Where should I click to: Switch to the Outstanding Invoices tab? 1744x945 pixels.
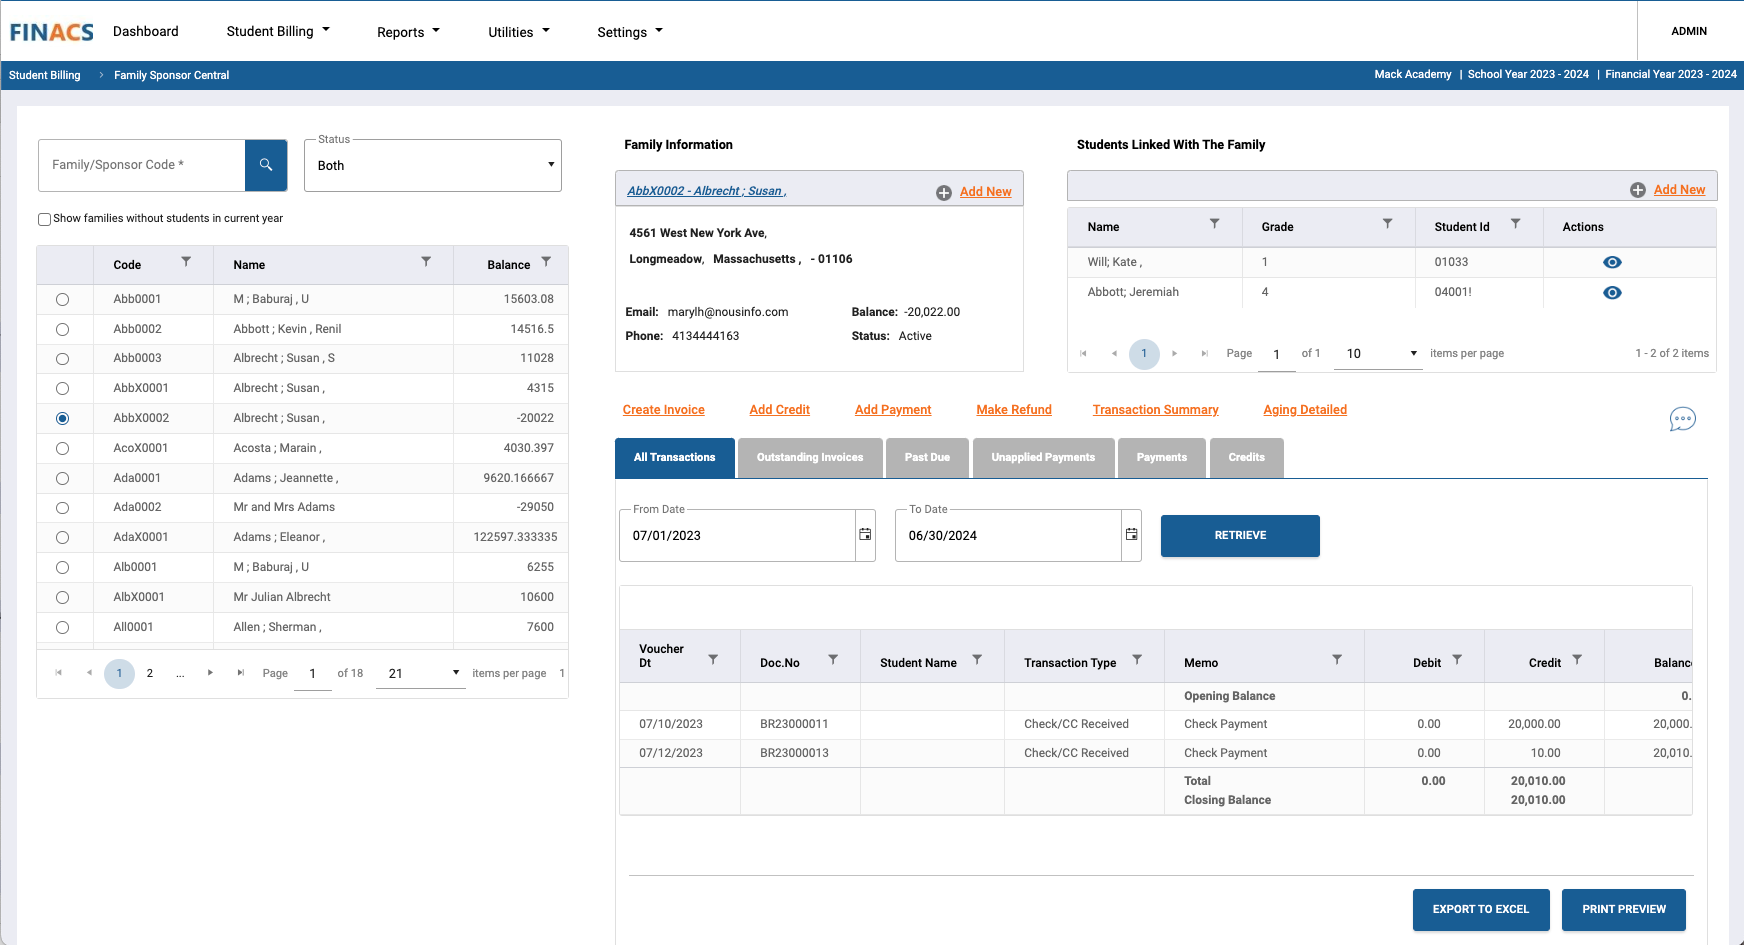click(809, 458)
